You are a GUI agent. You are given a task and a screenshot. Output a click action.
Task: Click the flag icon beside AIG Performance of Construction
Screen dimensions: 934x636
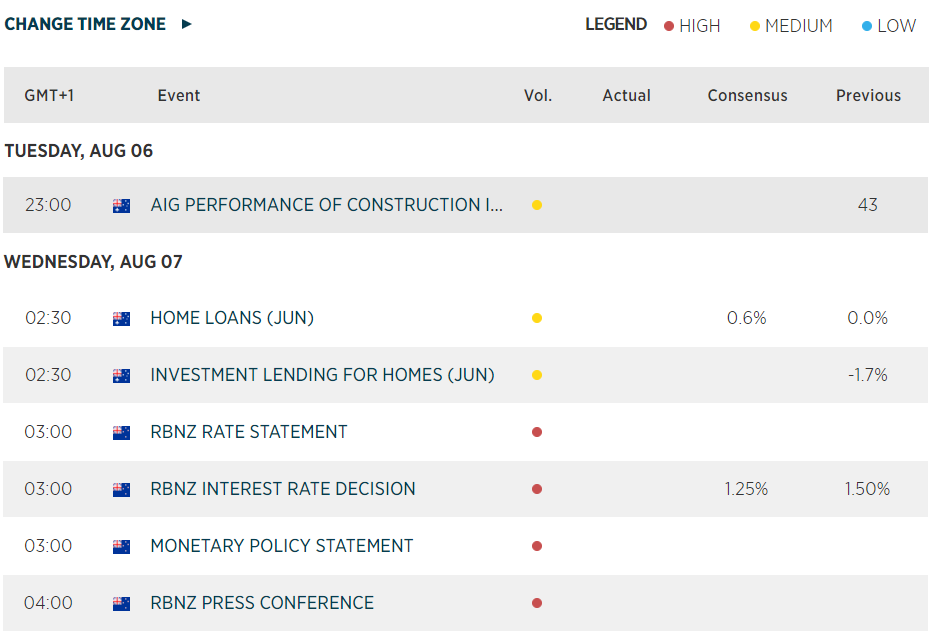coord(122,206)
